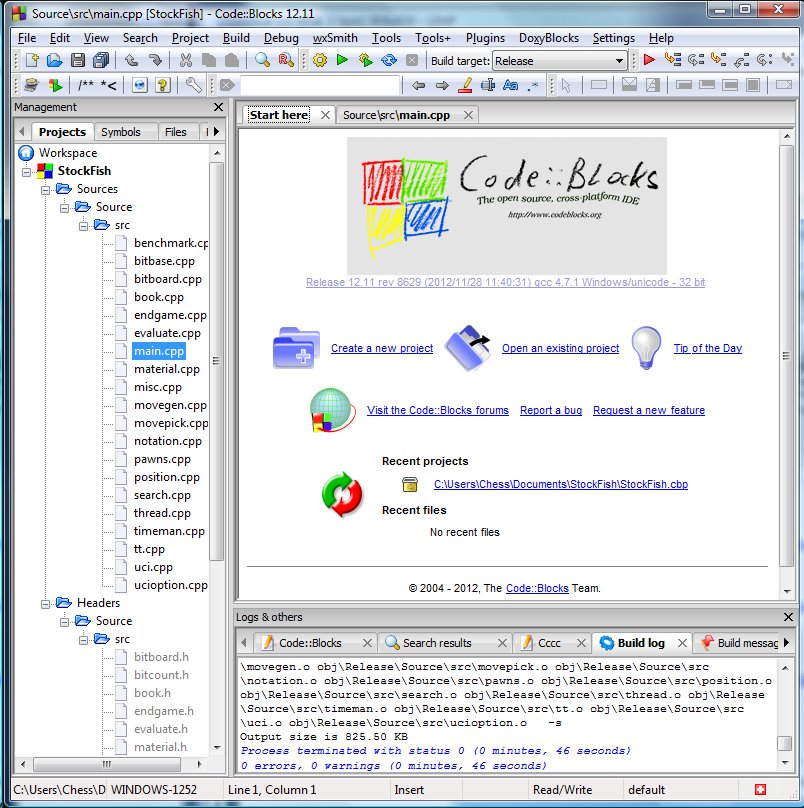Viewport: 804px width, 808px height.
Task: Open Tip of the Day link
Action: (x=708, y=348)
